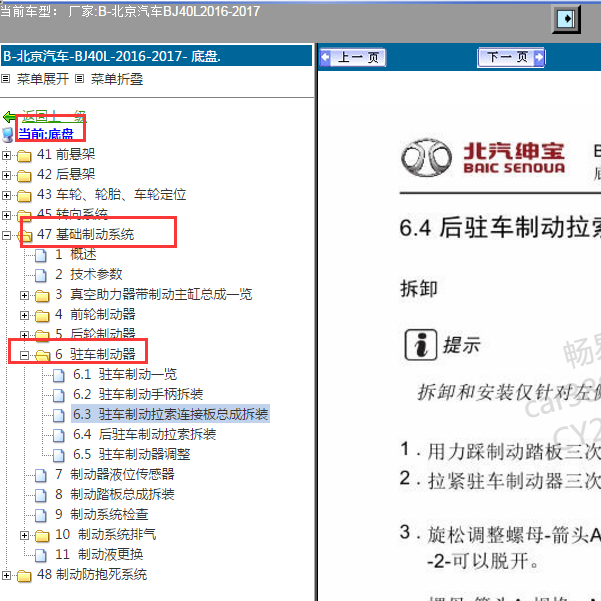Open the 2 技术参数 page
This screenshot has height=601, width=601.
coord(89,274)
